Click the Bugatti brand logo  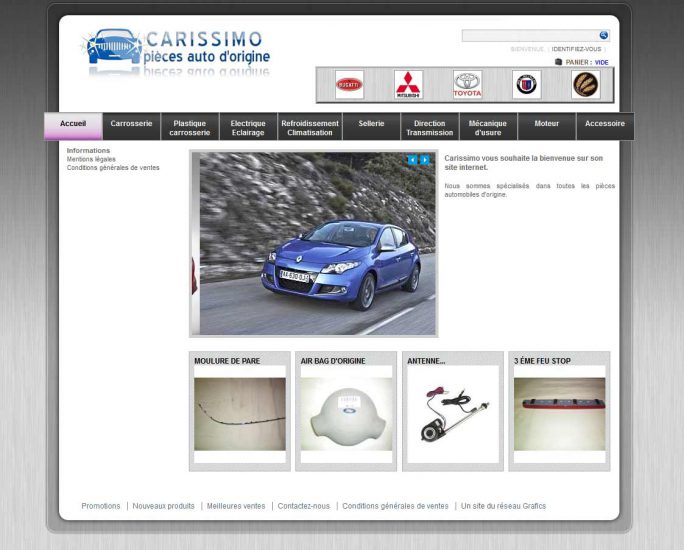(349, 85)
